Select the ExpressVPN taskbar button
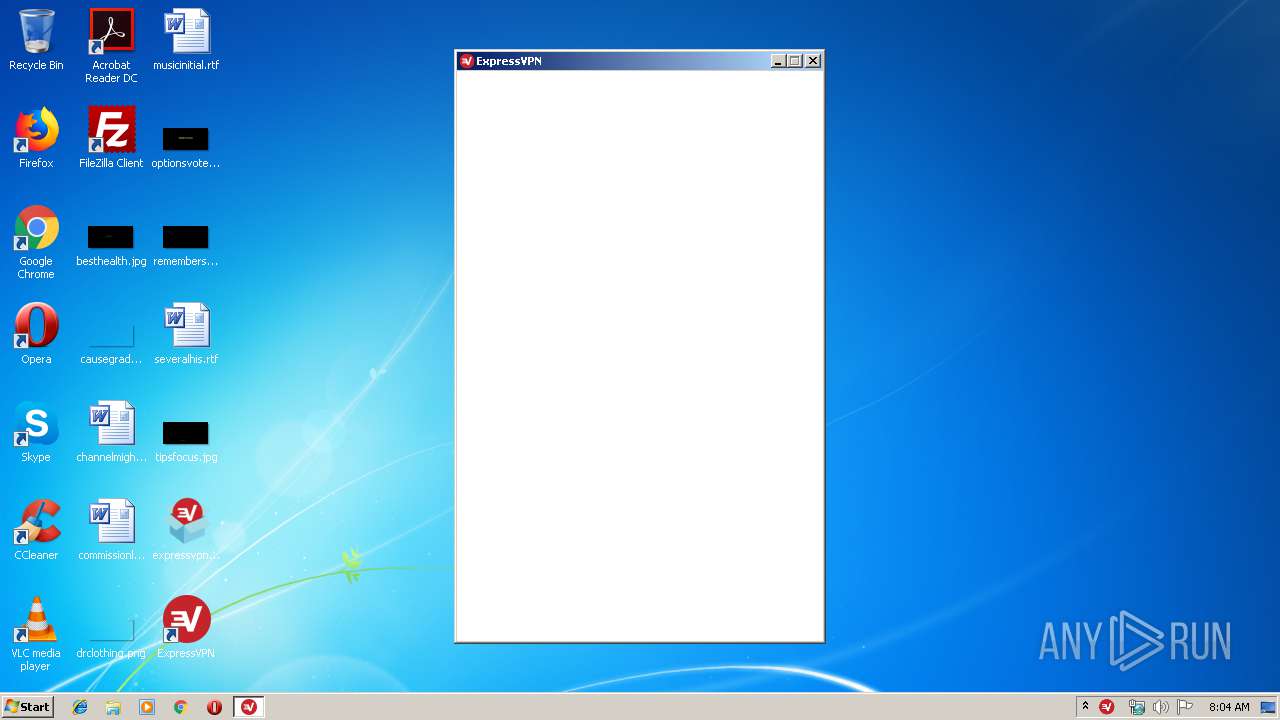 248,707
